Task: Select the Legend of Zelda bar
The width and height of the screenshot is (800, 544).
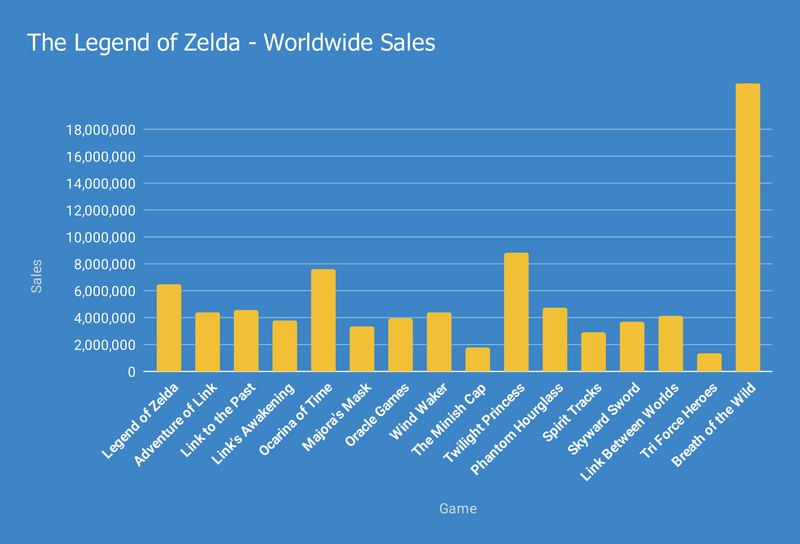Action: coord(169,328)
